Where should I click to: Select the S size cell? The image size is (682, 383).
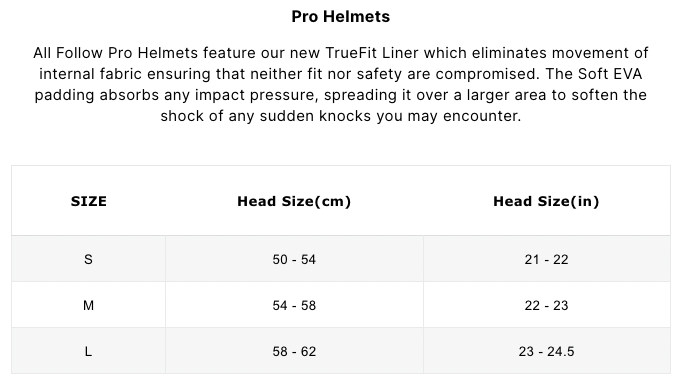point(88,260)
